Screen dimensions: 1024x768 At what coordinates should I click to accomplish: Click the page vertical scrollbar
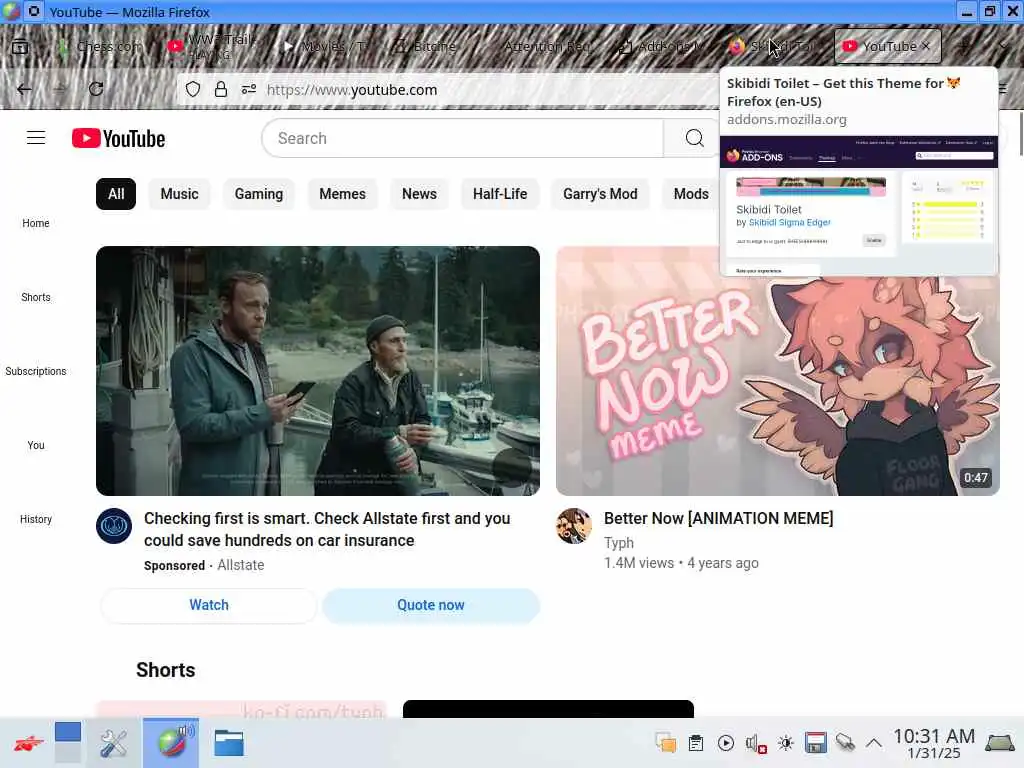pos(1020,134)
